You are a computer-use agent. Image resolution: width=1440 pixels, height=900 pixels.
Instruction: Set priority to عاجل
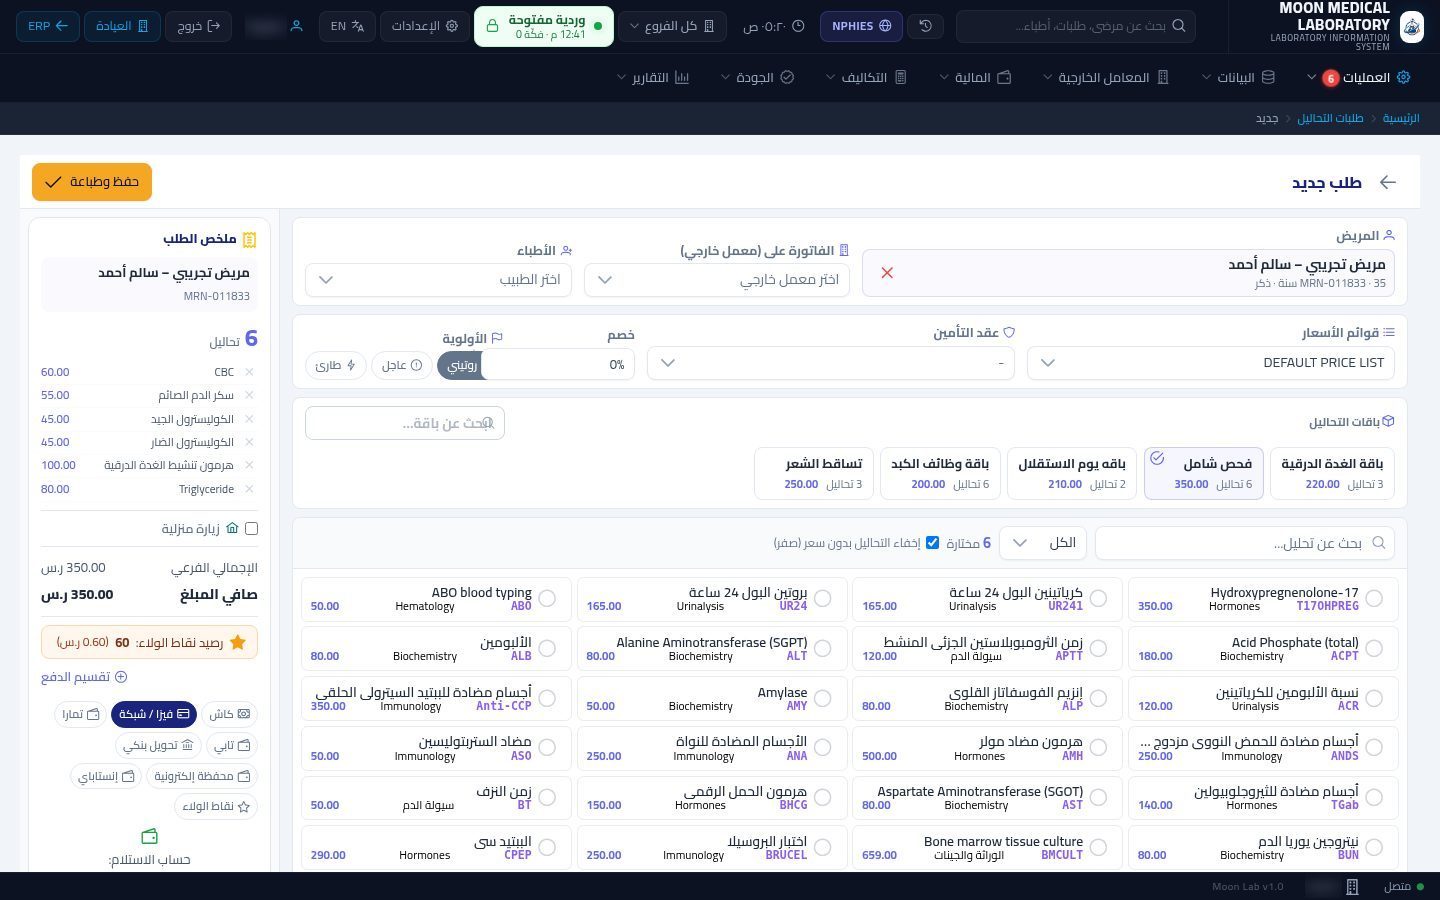click(402, 365)
